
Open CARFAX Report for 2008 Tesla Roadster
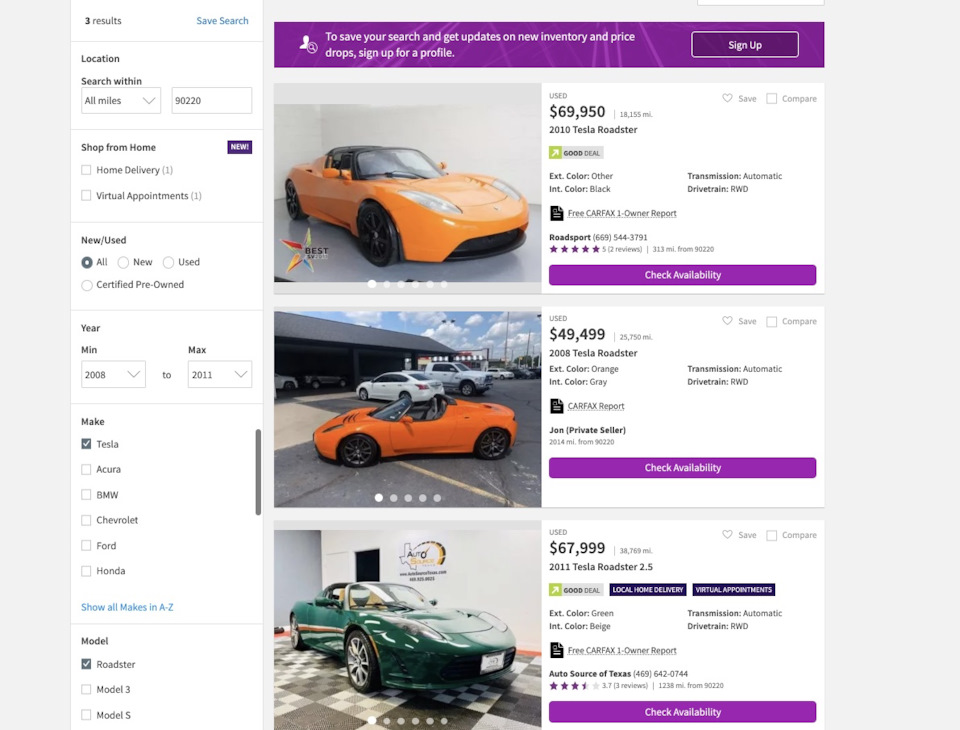596,406
